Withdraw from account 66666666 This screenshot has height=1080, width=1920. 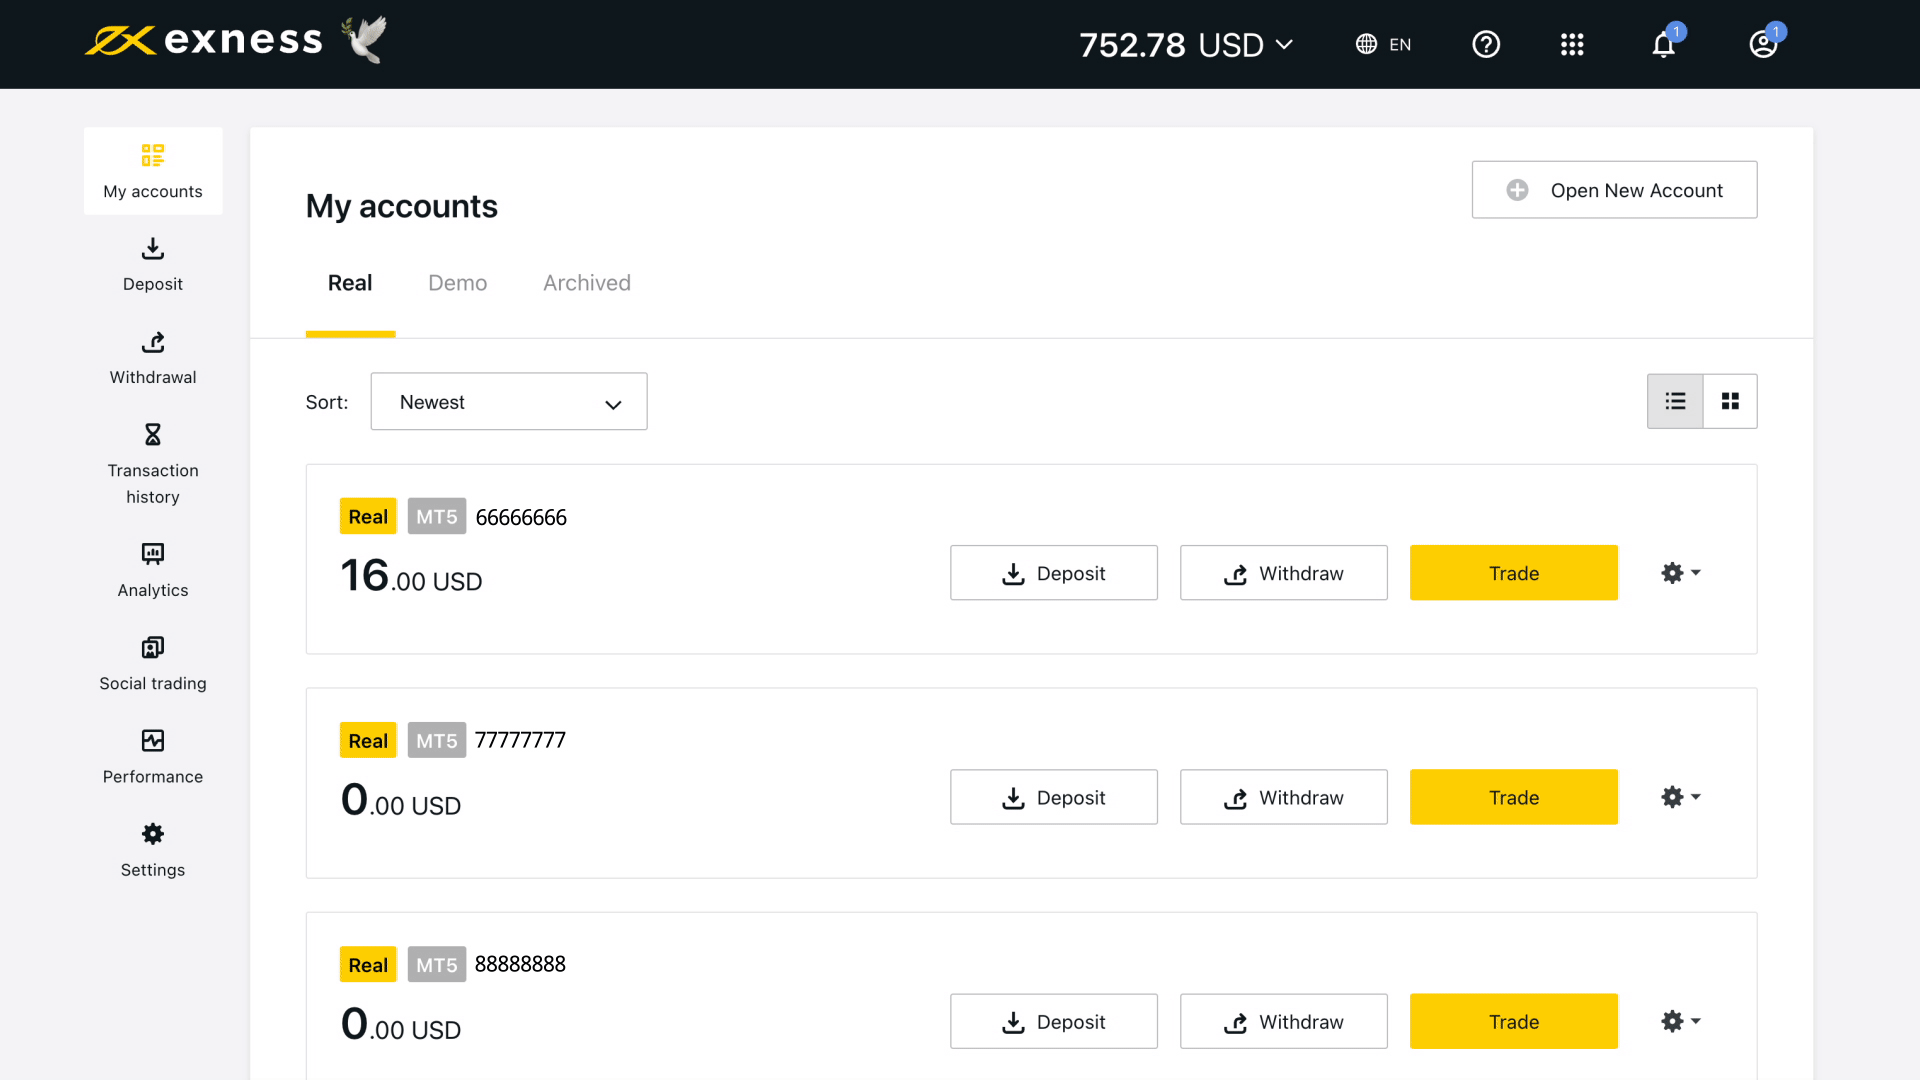coord(1284,573)
